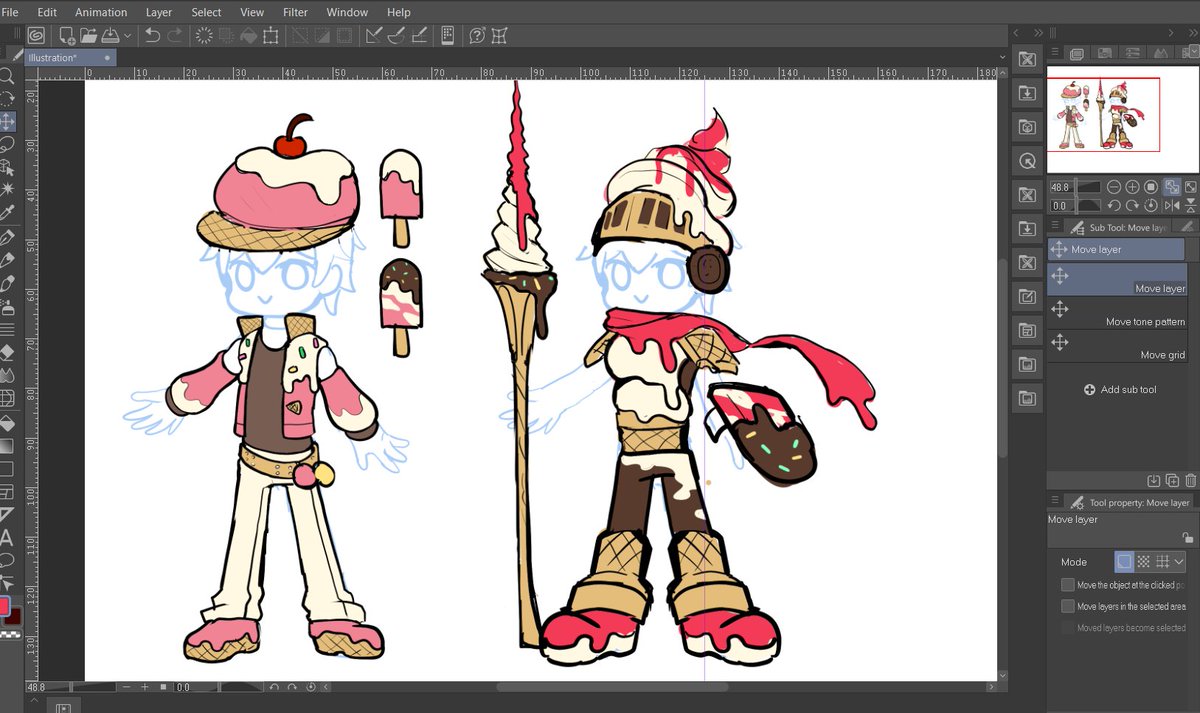Enable Move the object at clicked position
1200x713 pixels.
pos(1068,585)
